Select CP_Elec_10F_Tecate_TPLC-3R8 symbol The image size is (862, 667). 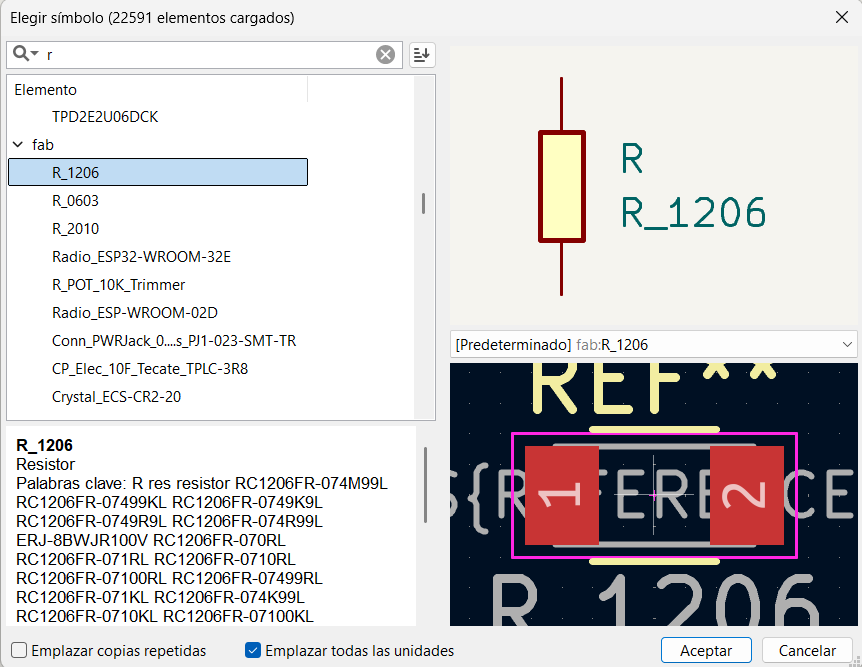click(x=150, y=369)
